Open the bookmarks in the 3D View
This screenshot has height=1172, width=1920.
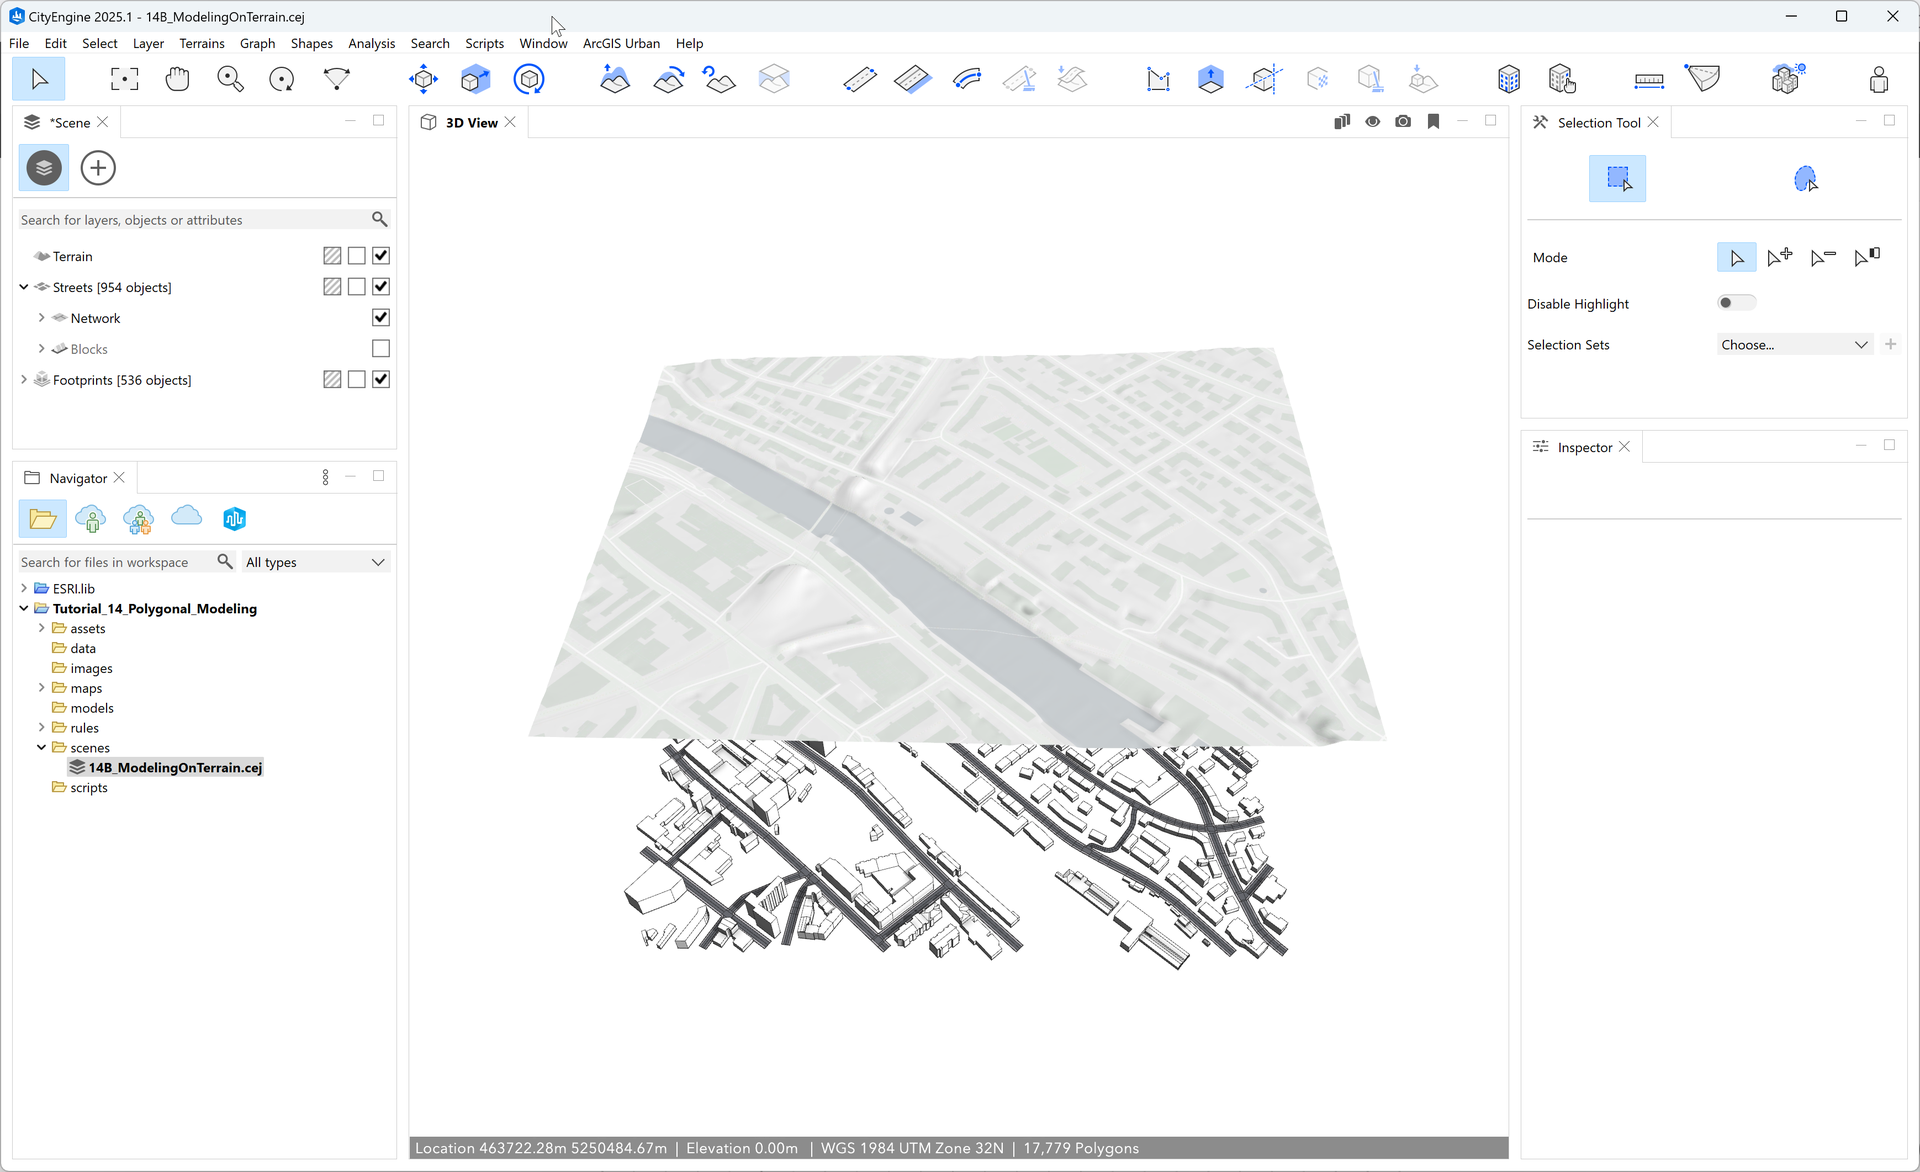pyautogui.click(x=1433, y=121)
